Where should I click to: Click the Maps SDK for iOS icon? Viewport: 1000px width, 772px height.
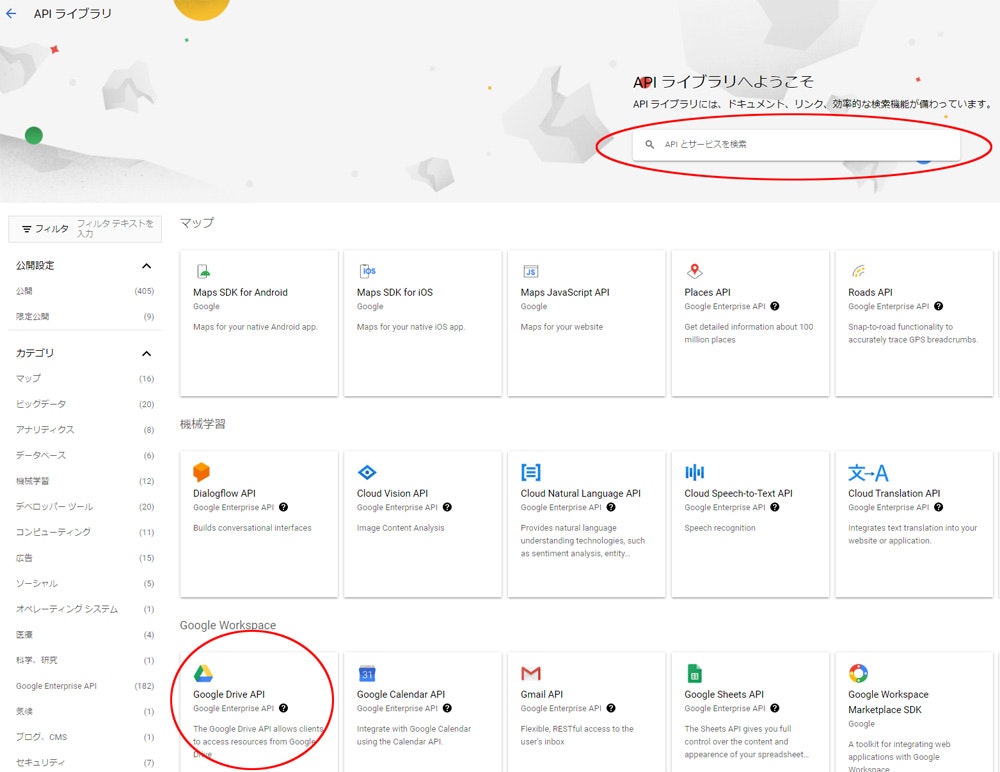[x=367, y=271]
